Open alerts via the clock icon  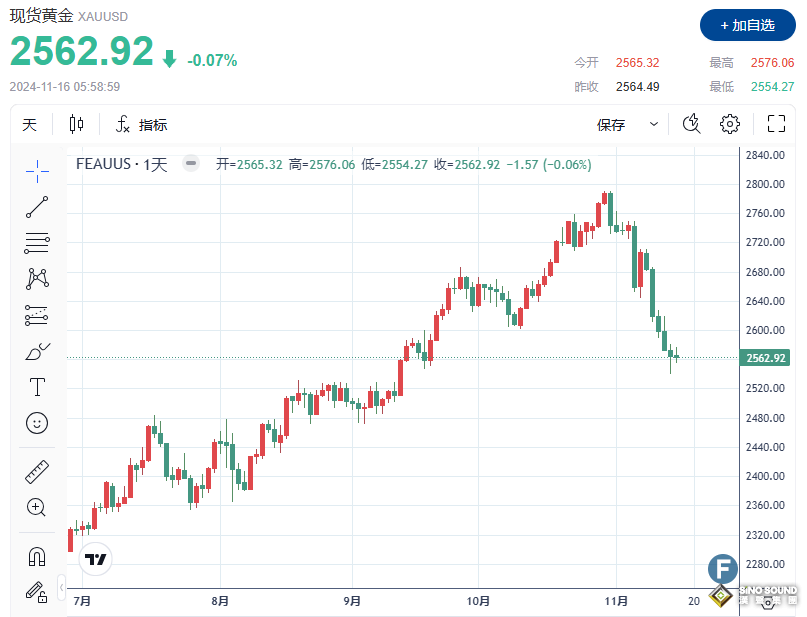click(690, 124)
